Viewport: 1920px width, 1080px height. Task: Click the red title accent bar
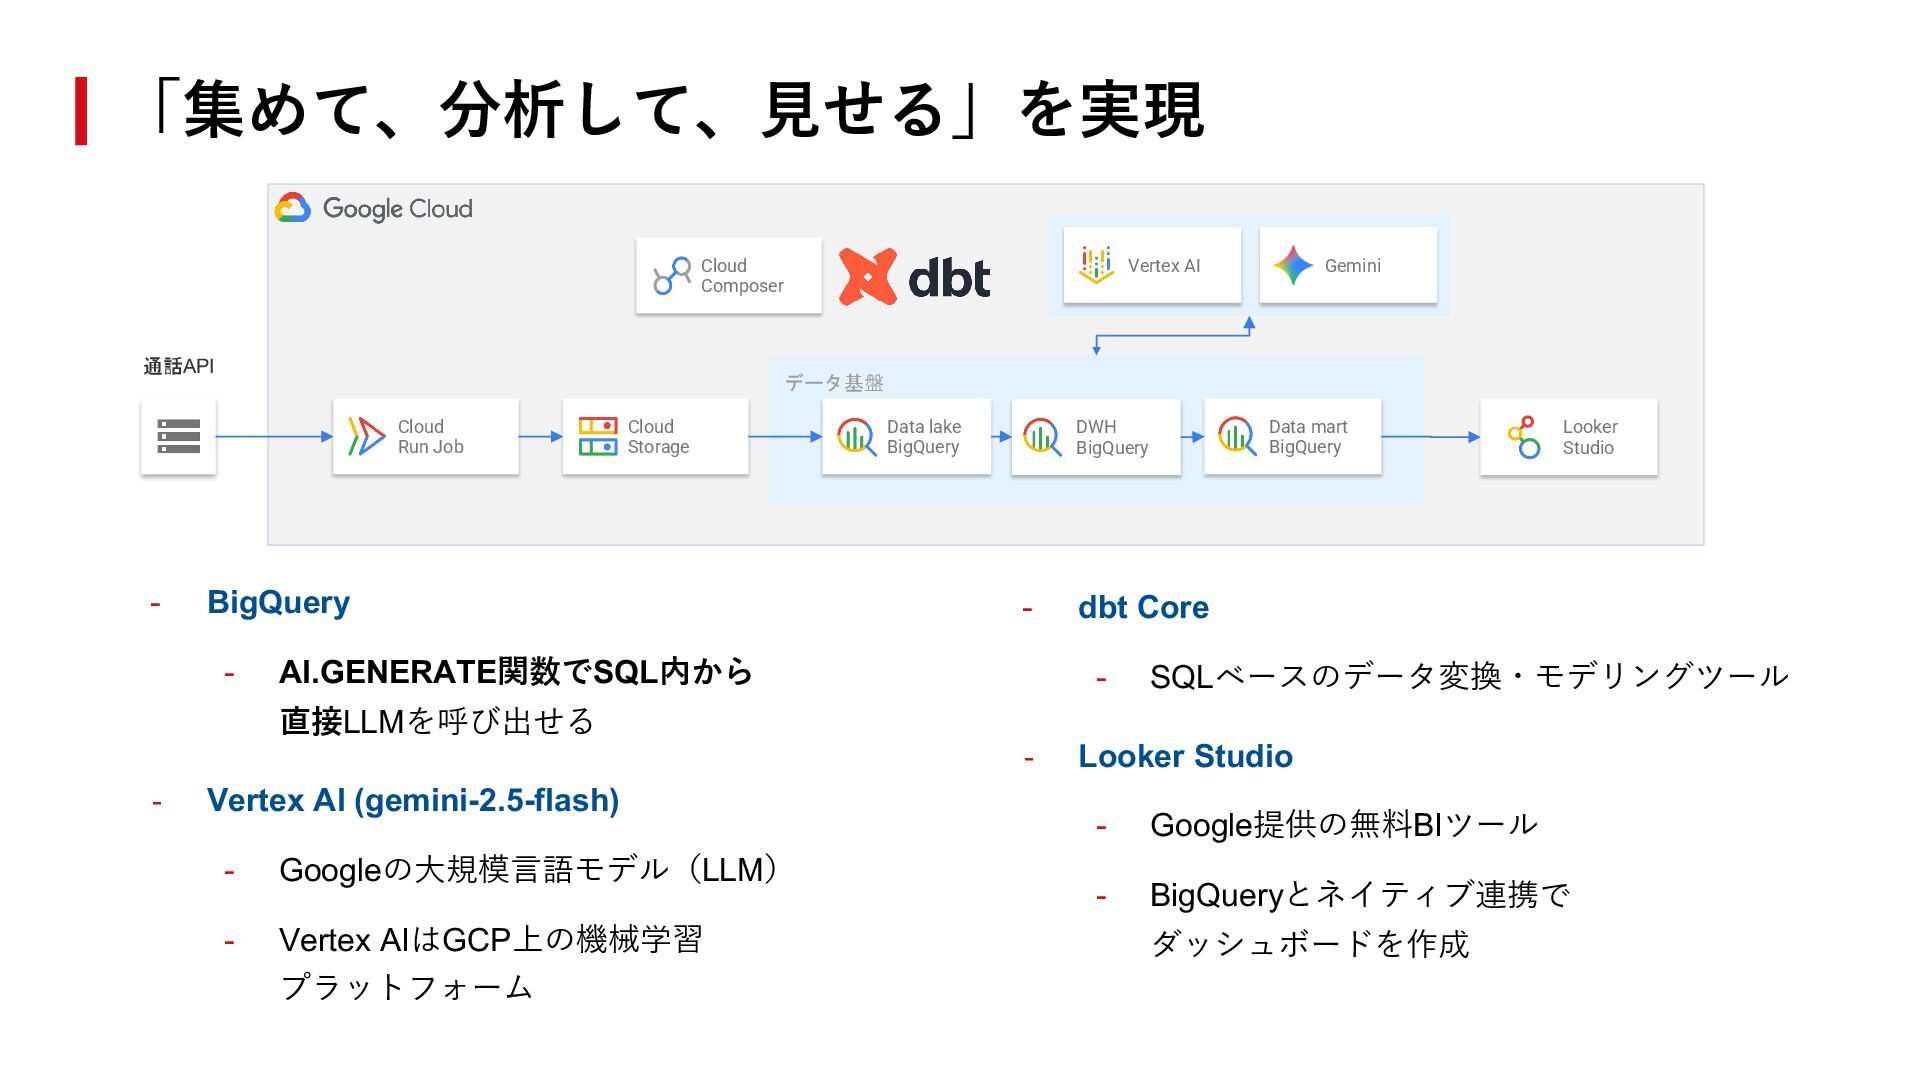[x=81, y=111]
